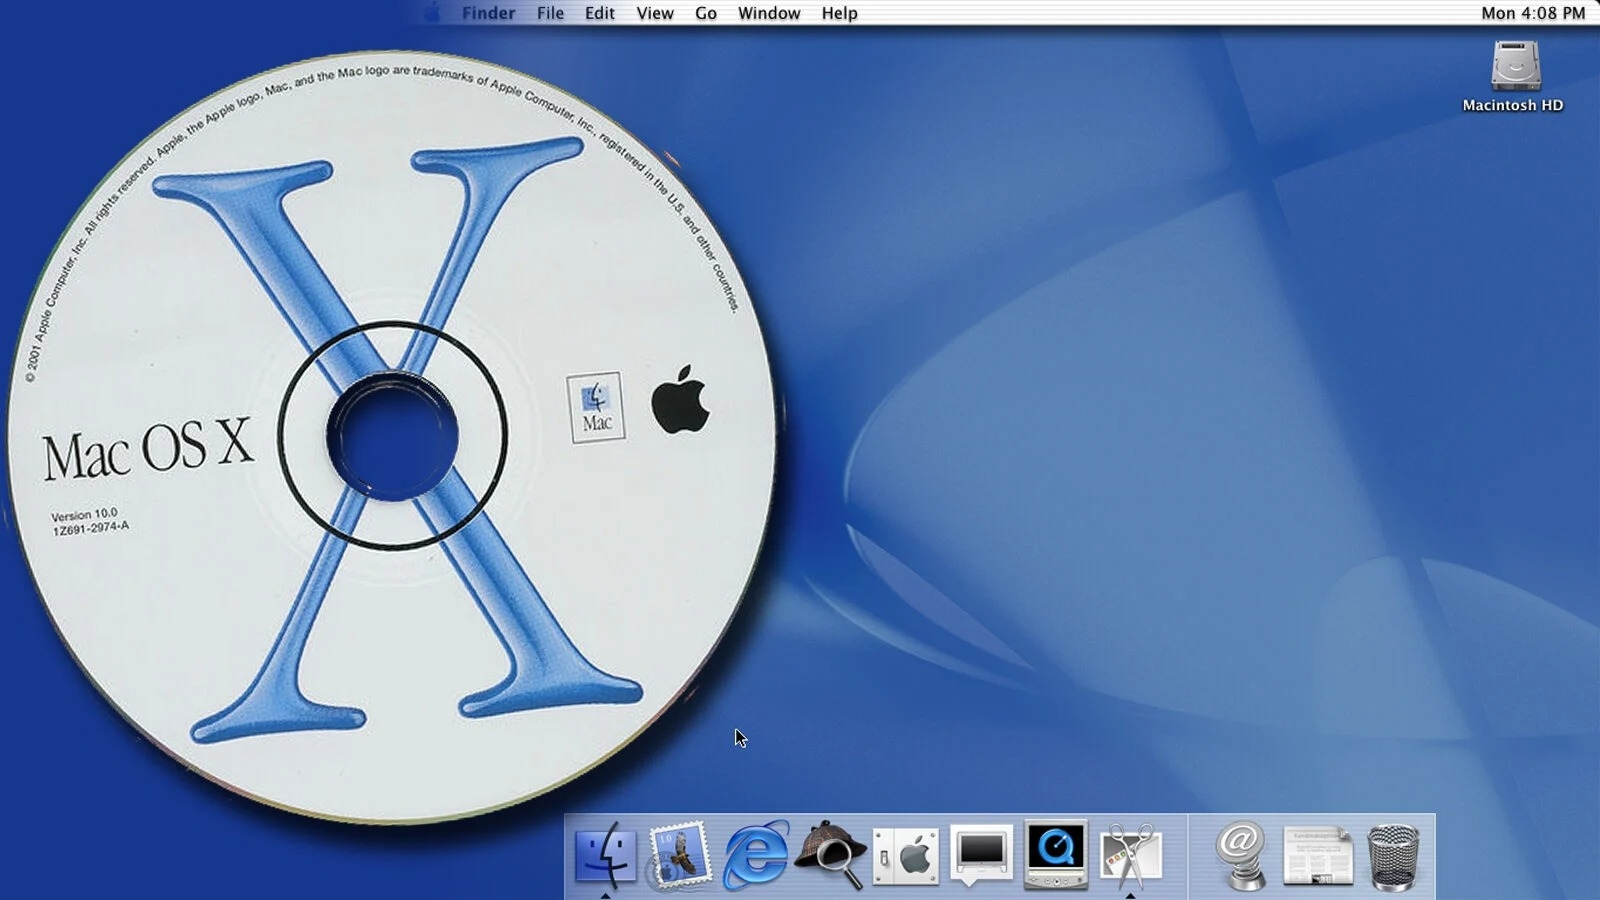Open the File menu
1600x900 pixels.
pyautogui.click(x=550, y=13)
